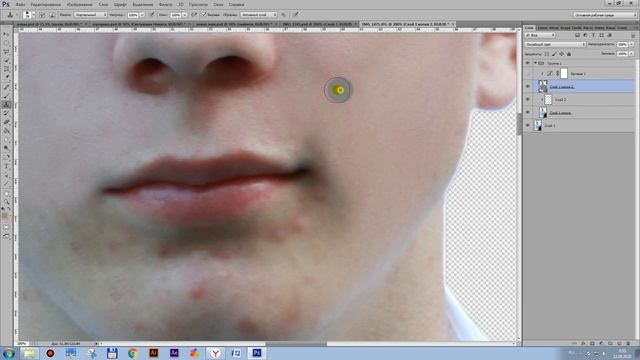Hide the Слой 1 копия layer

[x=527, y=112]
